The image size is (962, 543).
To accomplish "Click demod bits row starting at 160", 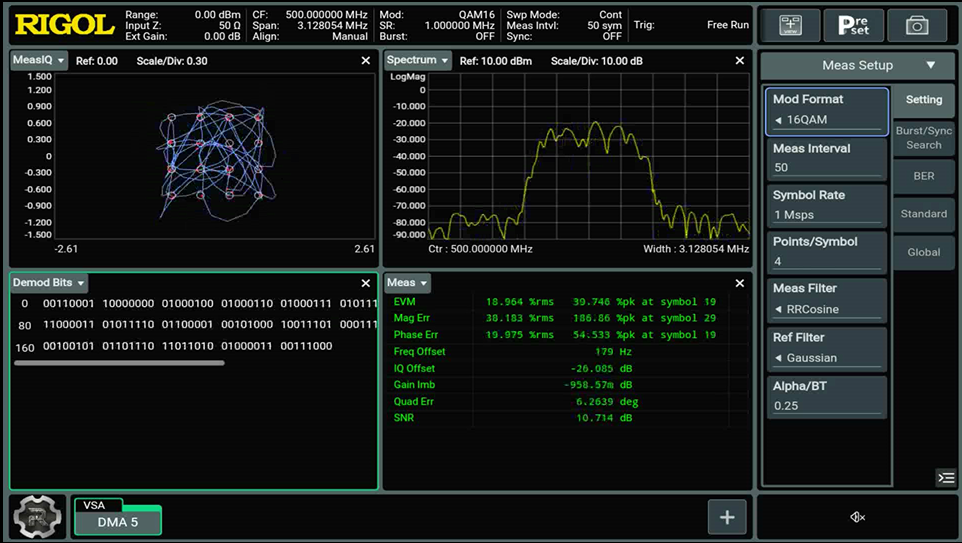I will coord(174,347).
